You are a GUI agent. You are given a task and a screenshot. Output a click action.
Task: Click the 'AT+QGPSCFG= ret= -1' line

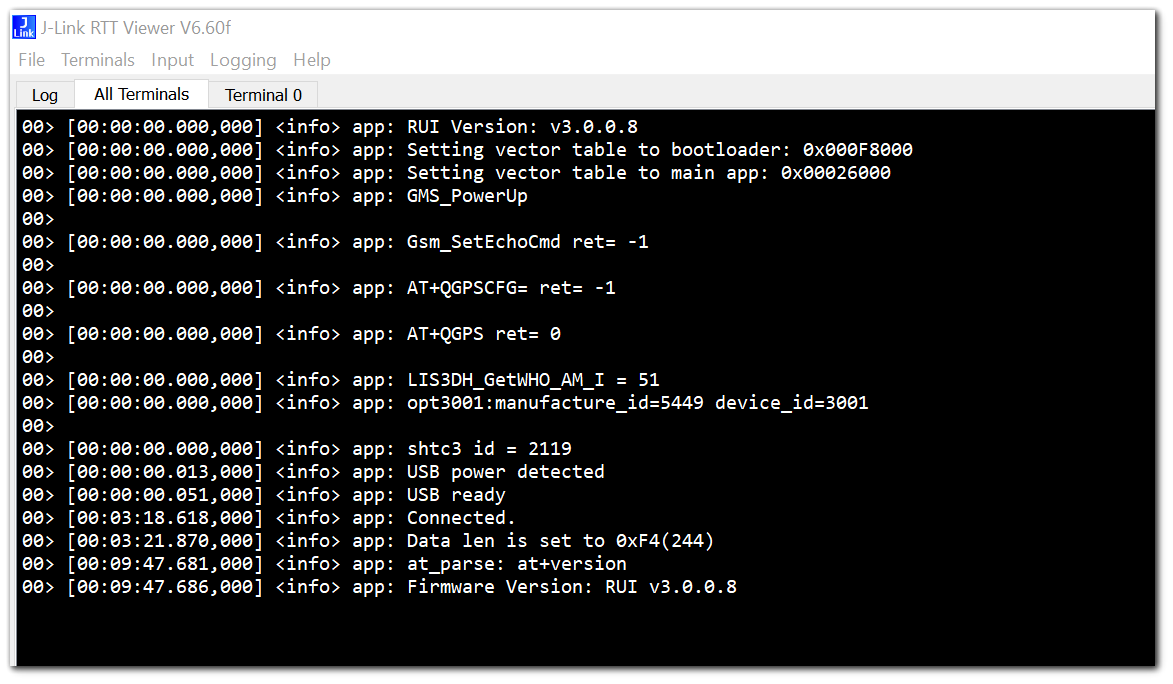pos(319,288)
